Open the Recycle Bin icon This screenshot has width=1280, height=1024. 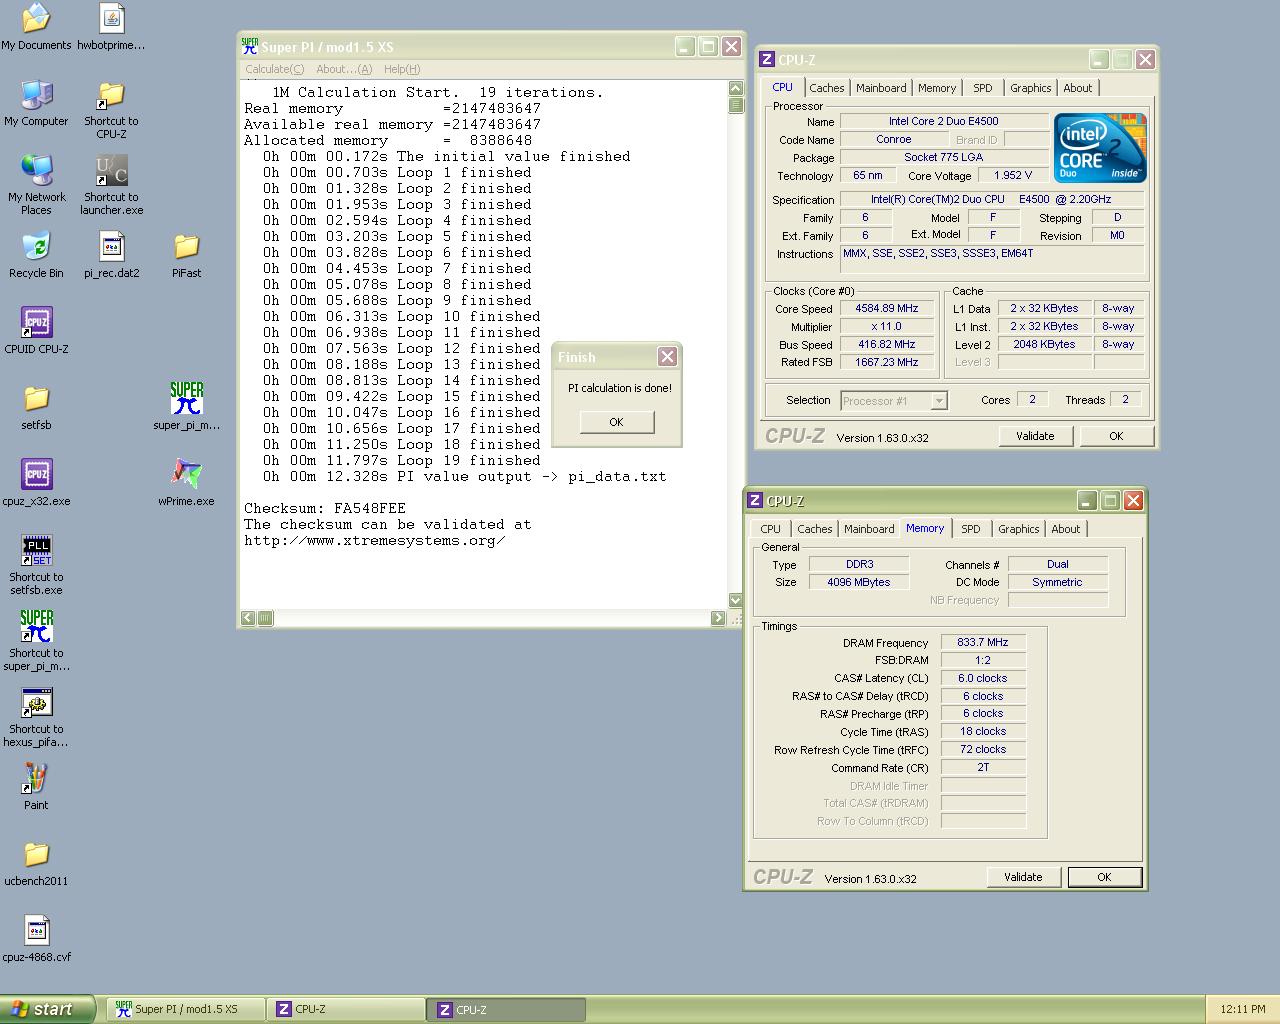coord(36,255)
